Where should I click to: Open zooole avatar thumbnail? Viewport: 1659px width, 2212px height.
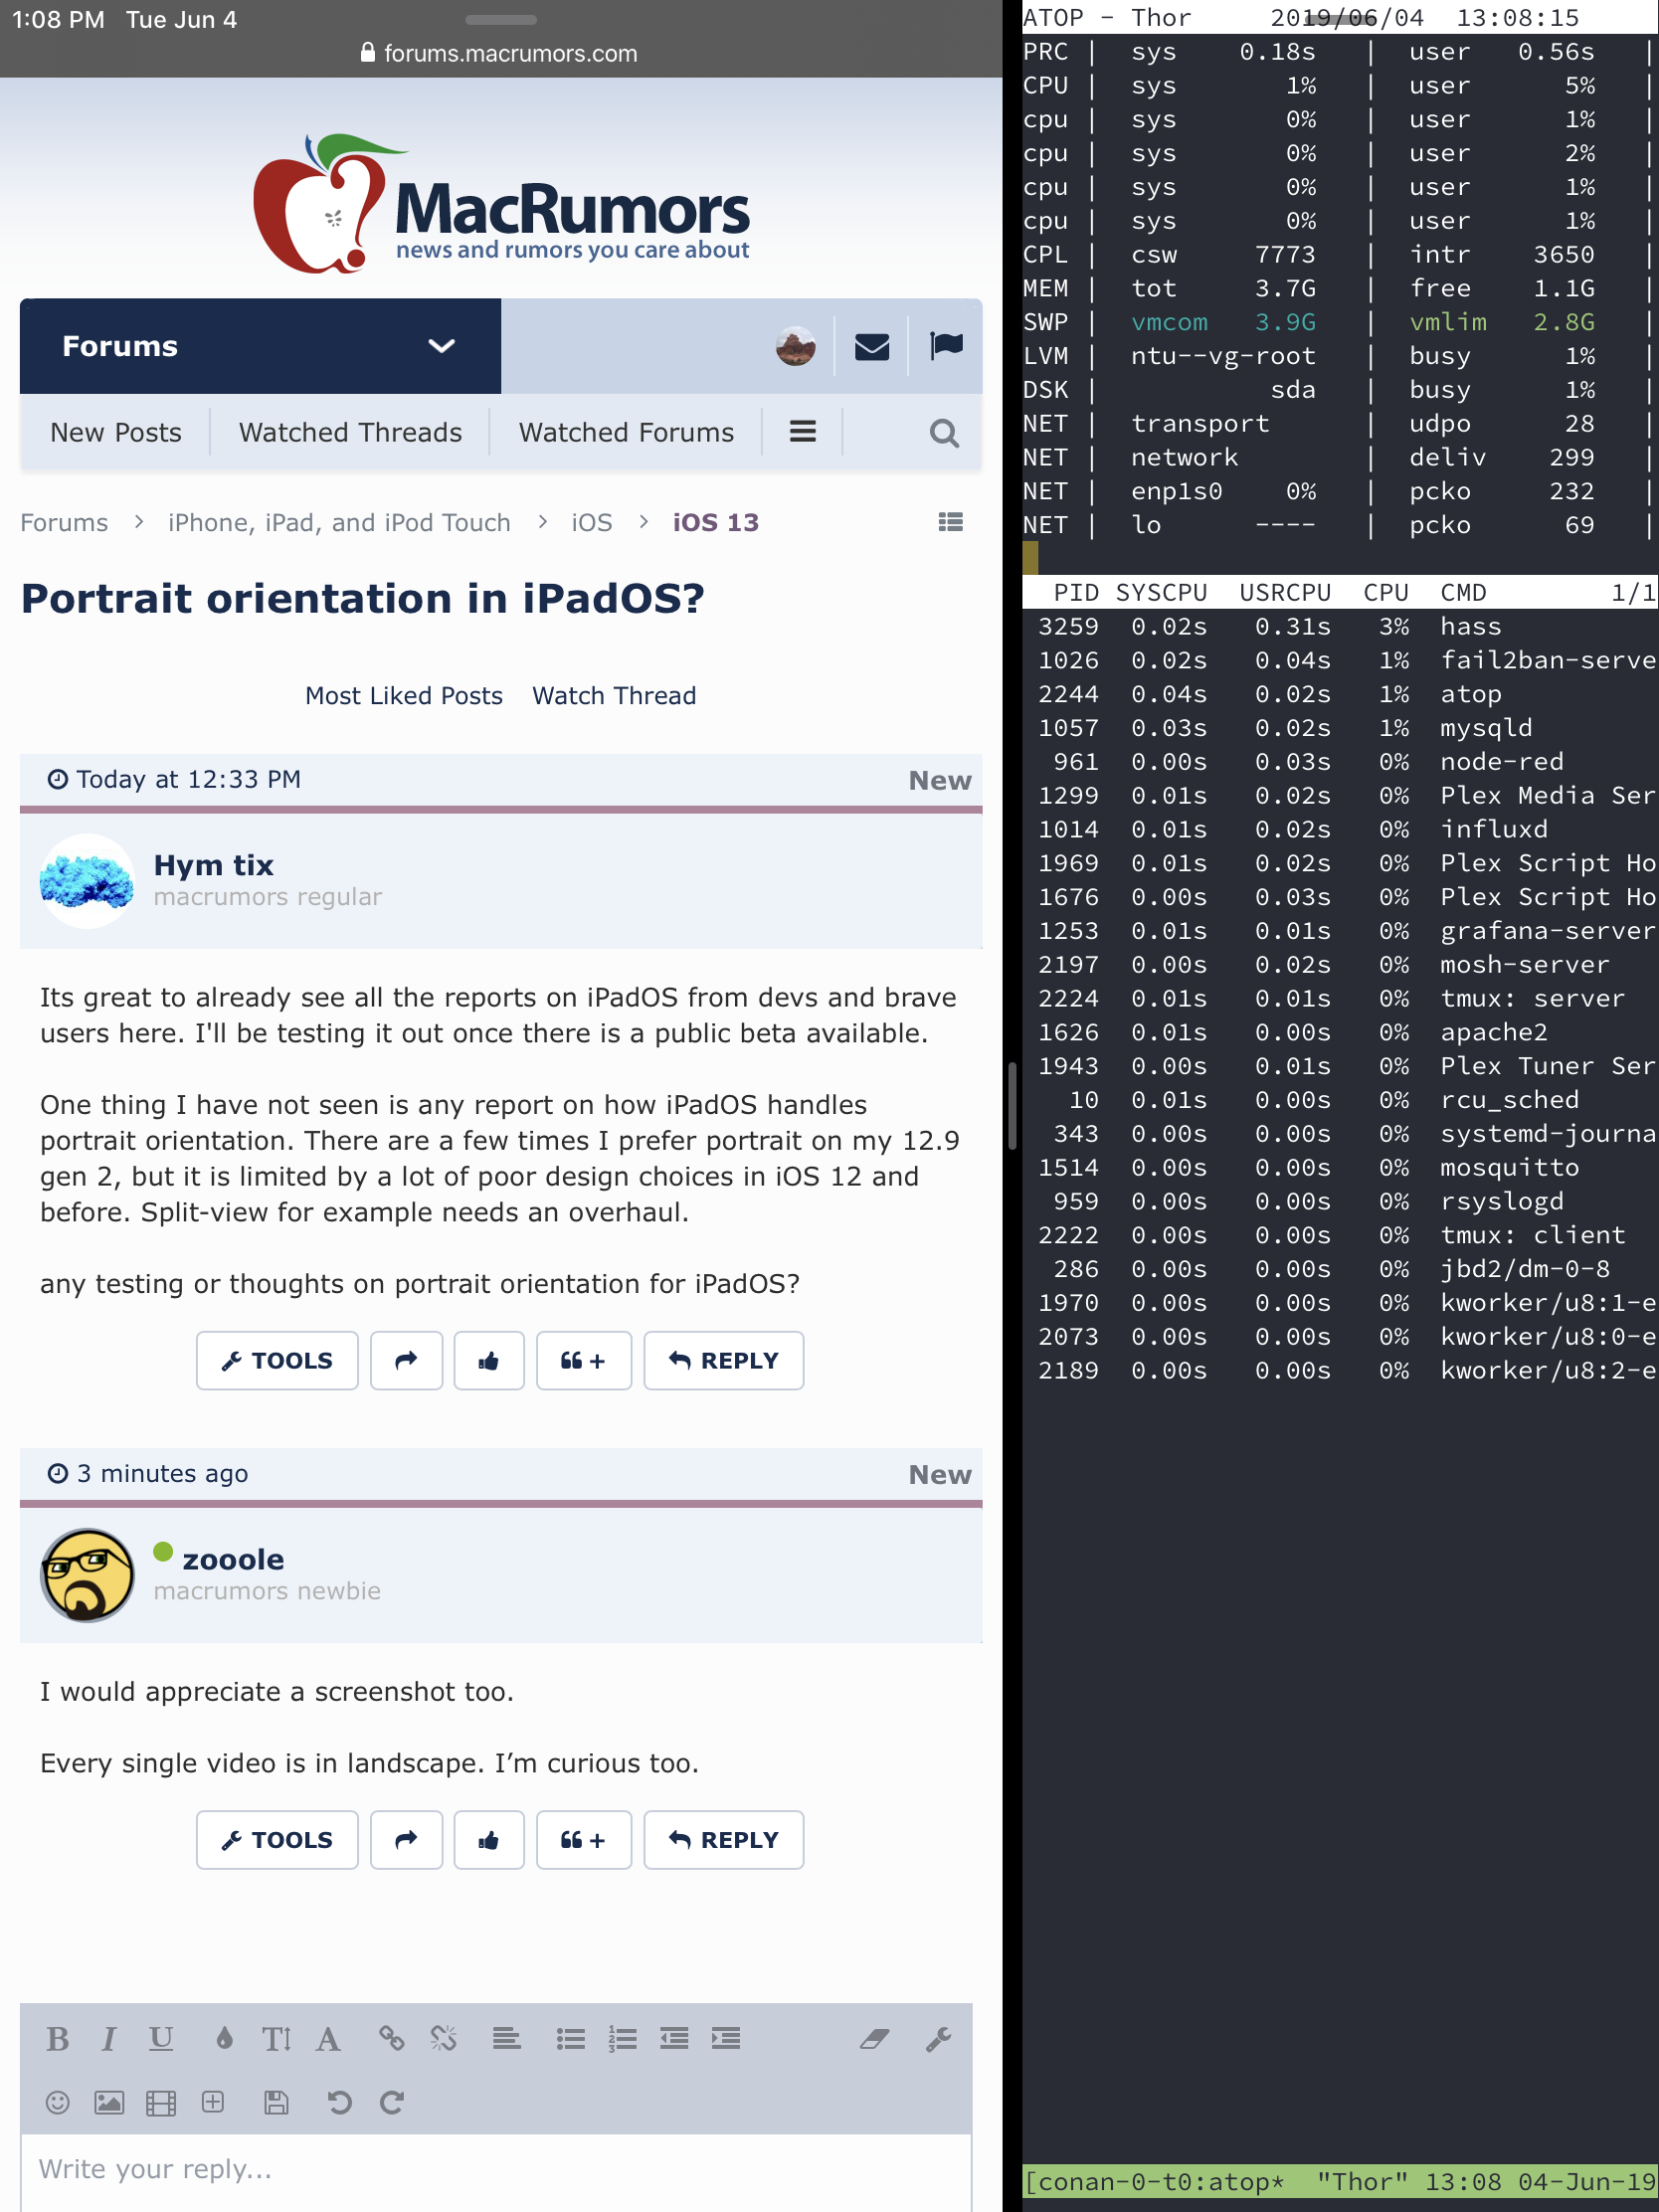[x=87, y=1575]
